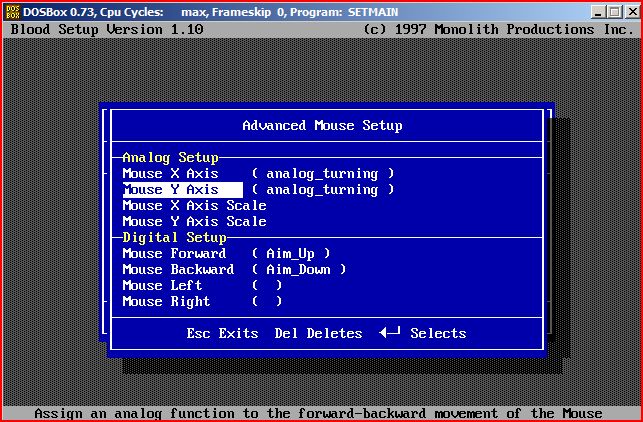Click the analog_turning value for Mouse X Axis
The image size is (643, 422).
pos(323,174)
